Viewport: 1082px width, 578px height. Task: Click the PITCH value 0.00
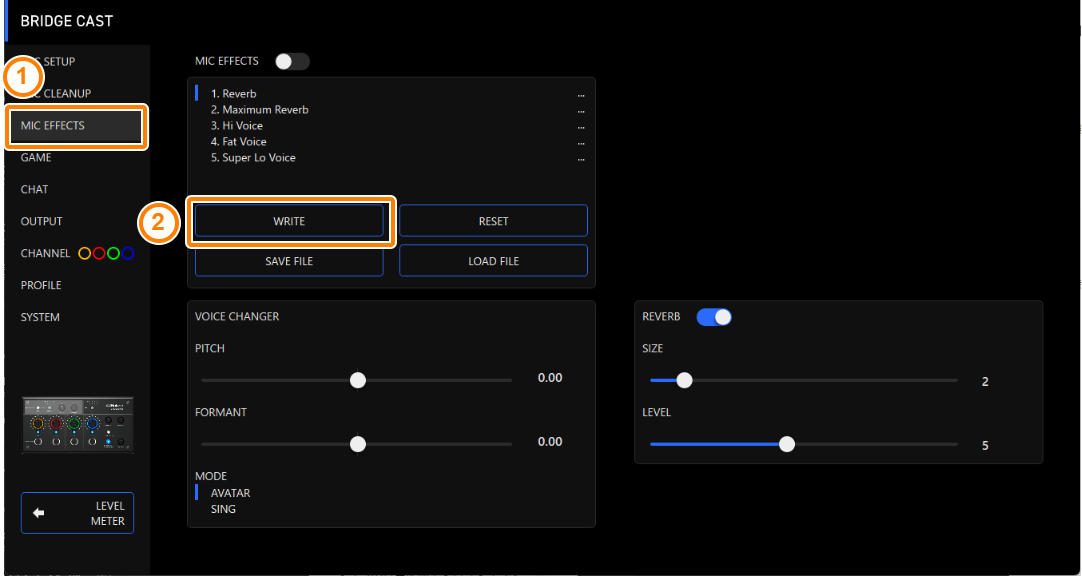550,378
